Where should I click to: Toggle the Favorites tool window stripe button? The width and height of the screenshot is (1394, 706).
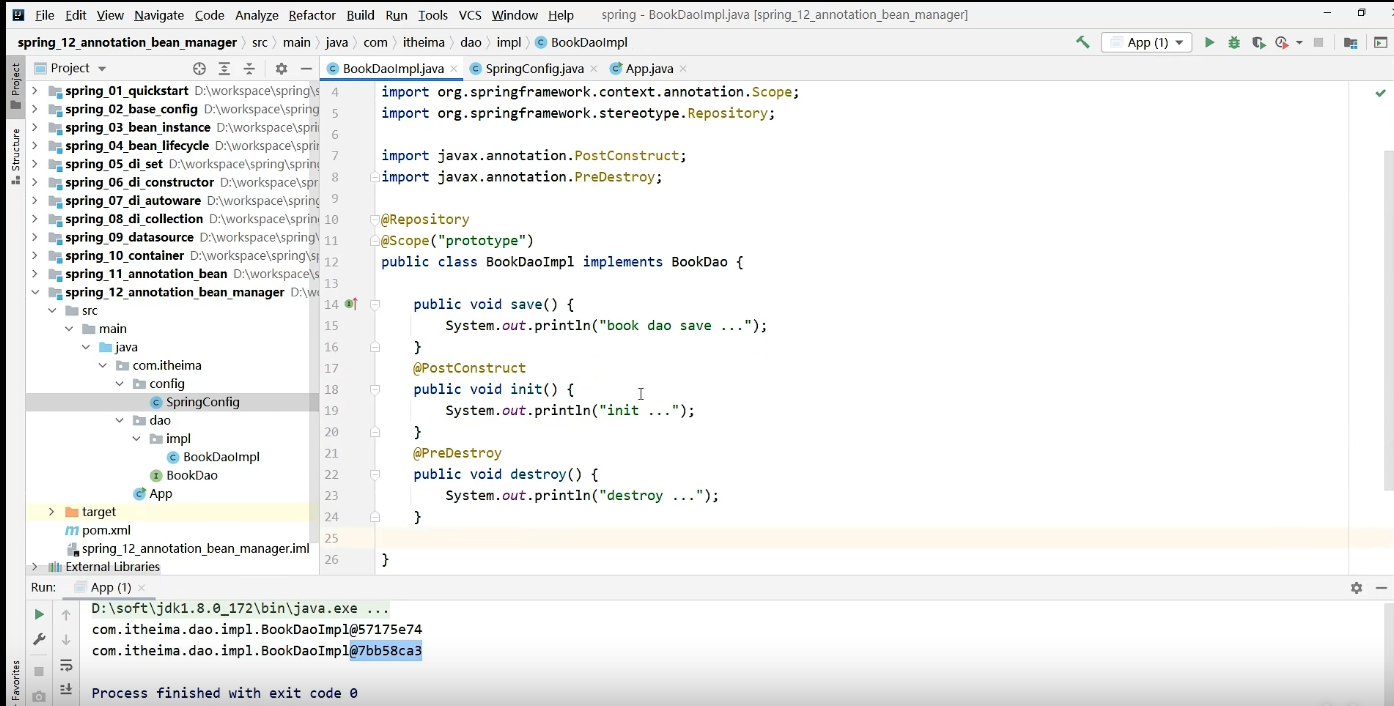pos(15,683)
